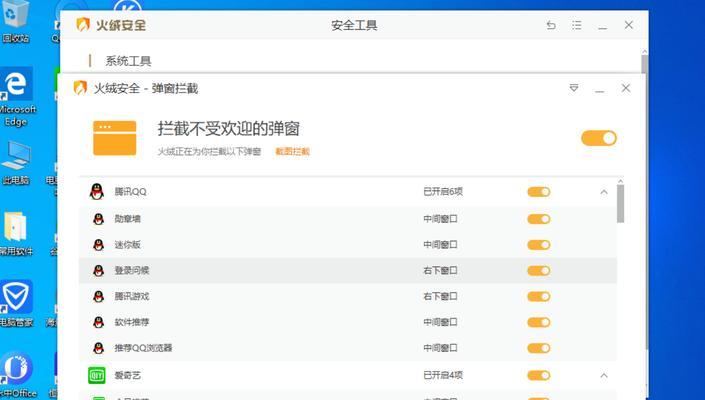Click the penguin icon beside 迷你版
Viewport: 705px width, 400px height.
[x=98, y=245]
